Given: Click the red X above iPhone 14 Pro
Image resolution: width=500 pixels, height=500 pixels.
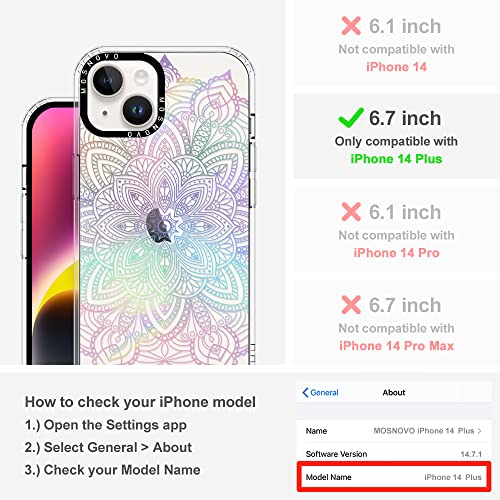Looking at the screenshot, I should (x=351, y=212).
